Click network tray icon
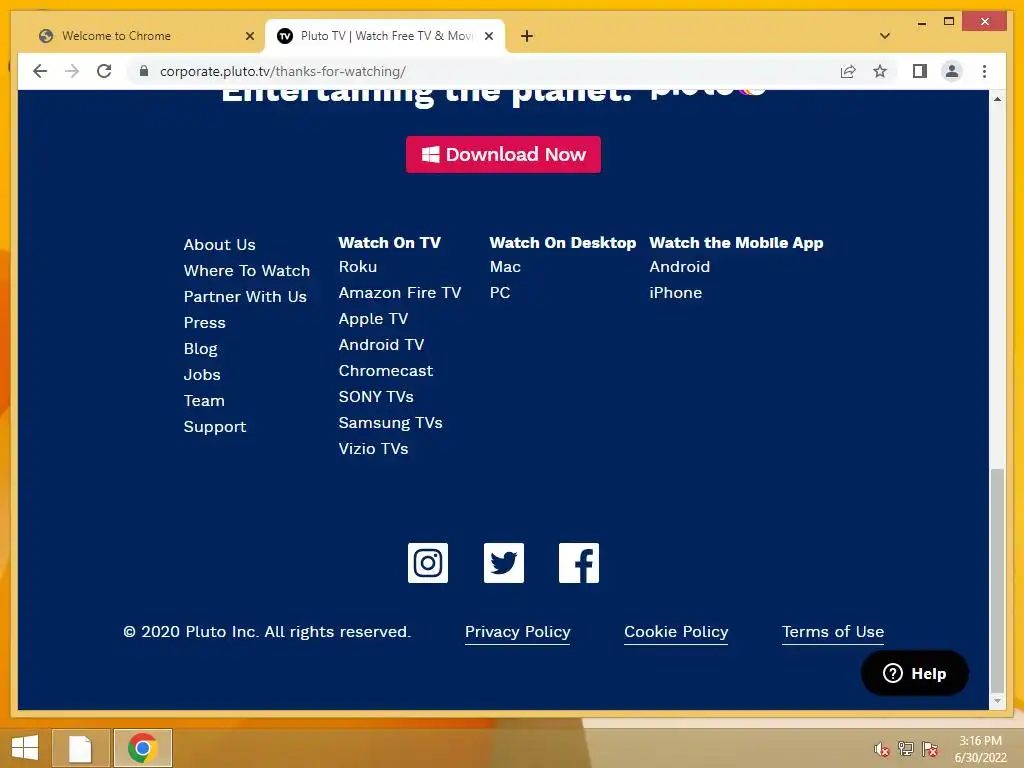Viewport: 1024px width, 768px height. click(x=906, y=749)
